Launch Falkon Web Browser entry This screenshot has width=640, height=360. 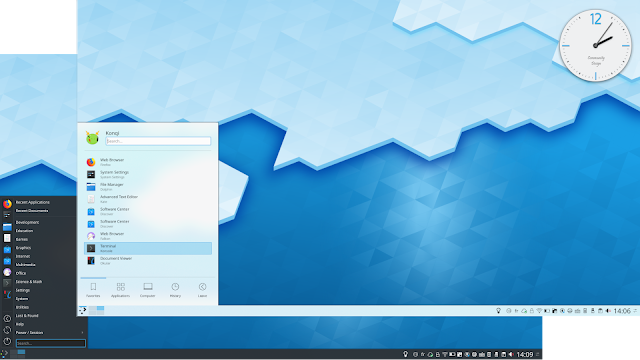(148, 236)
